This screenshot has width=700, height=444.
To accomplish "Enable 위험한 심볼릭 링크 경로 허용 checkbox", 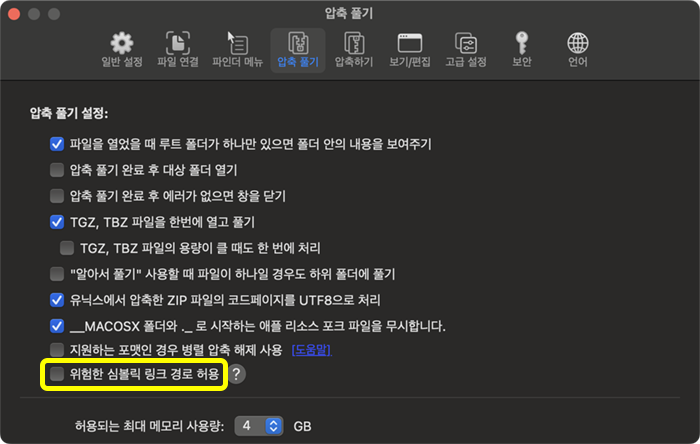I will pos(57,374).
